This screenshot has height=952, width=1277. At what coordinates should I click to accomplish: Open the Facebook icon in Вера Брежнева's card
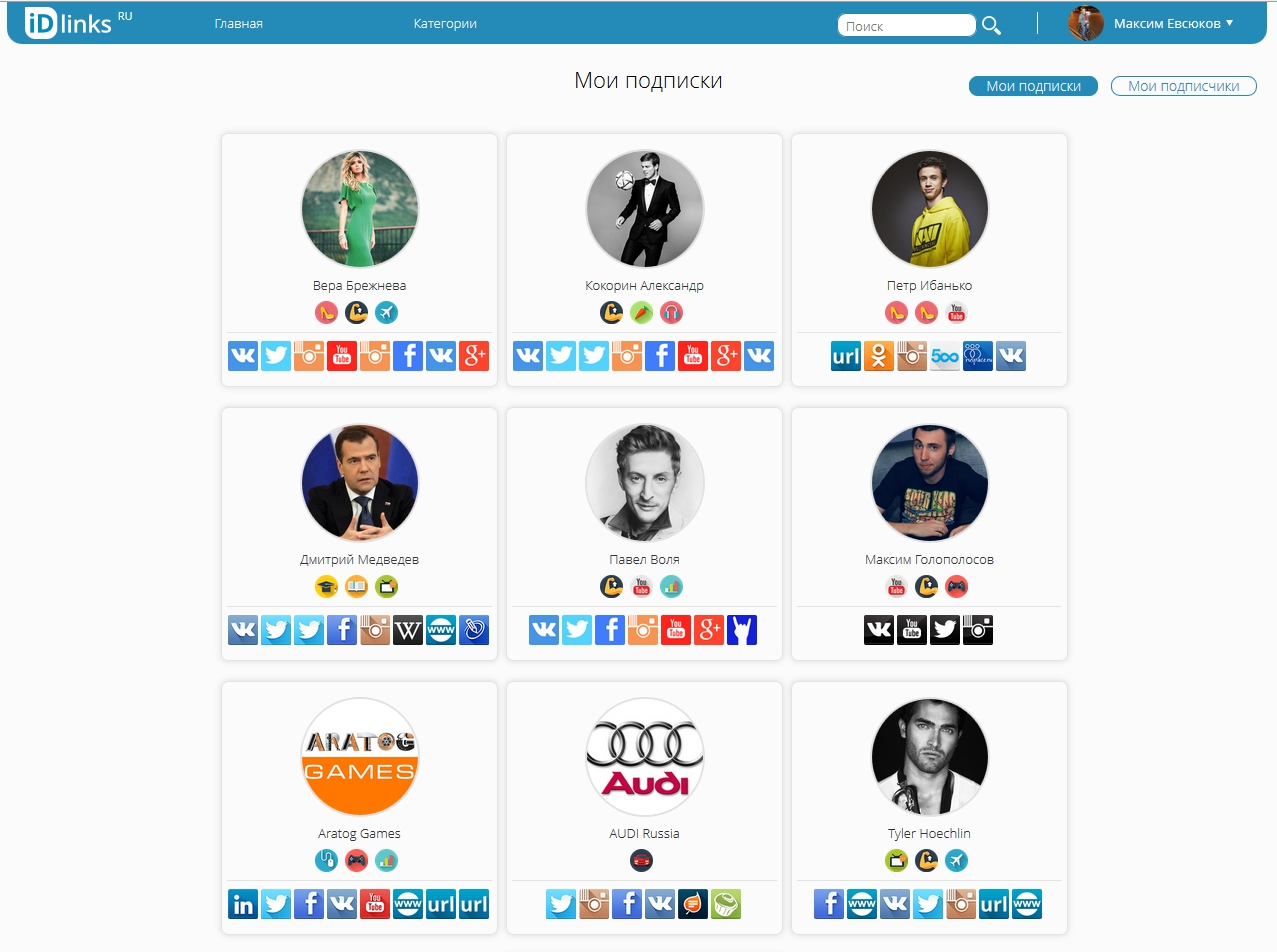coord(408,356)
